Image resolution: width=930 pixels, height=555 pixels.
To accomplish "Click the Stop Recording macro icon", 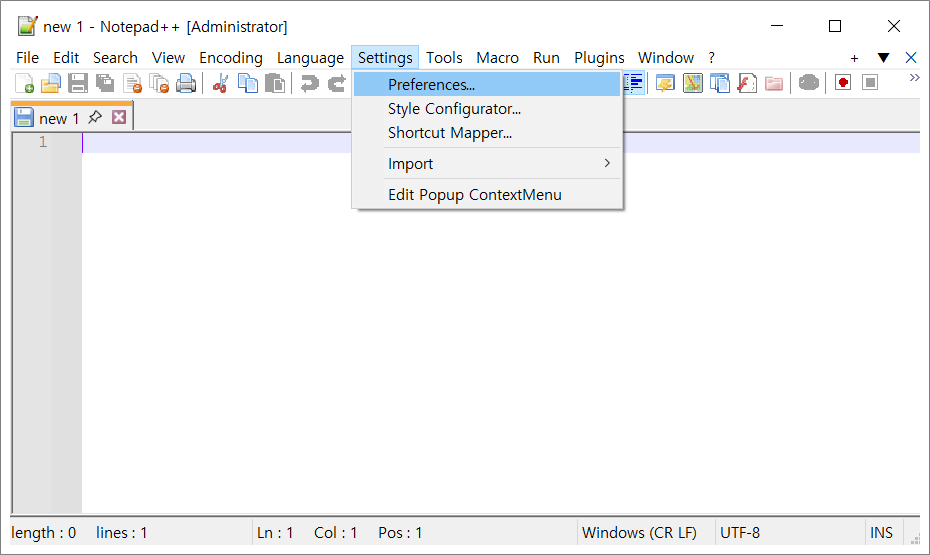I will (870, 83).
